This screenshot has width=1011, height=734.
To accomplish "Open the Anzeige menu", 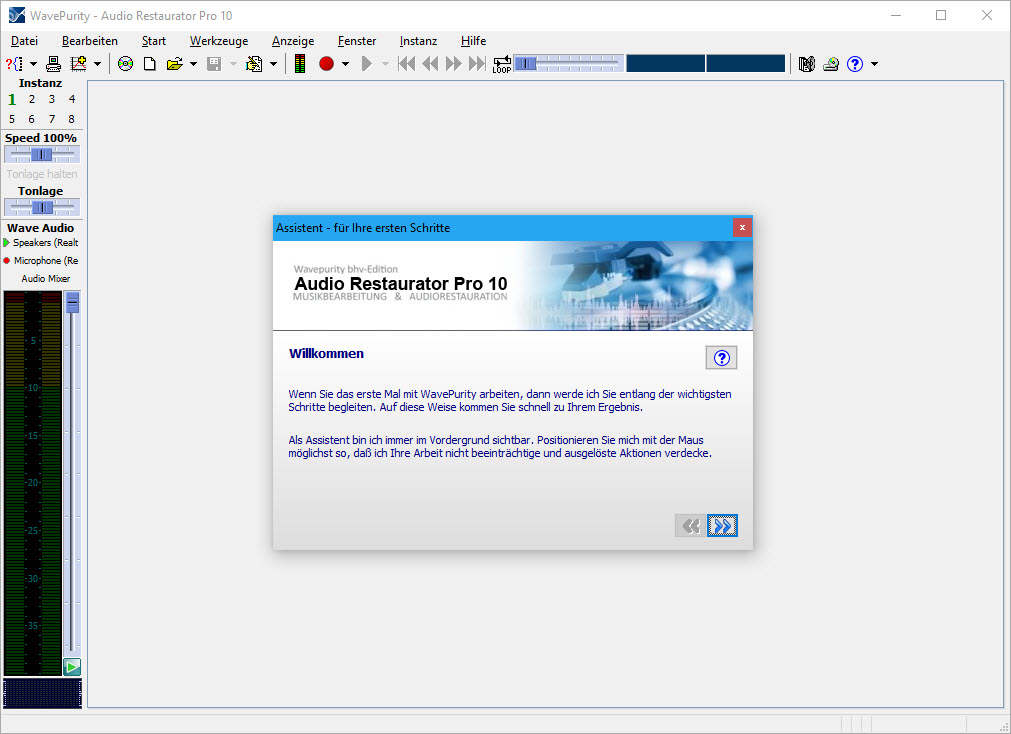I will pyautogui.click(x=293, y=41).
